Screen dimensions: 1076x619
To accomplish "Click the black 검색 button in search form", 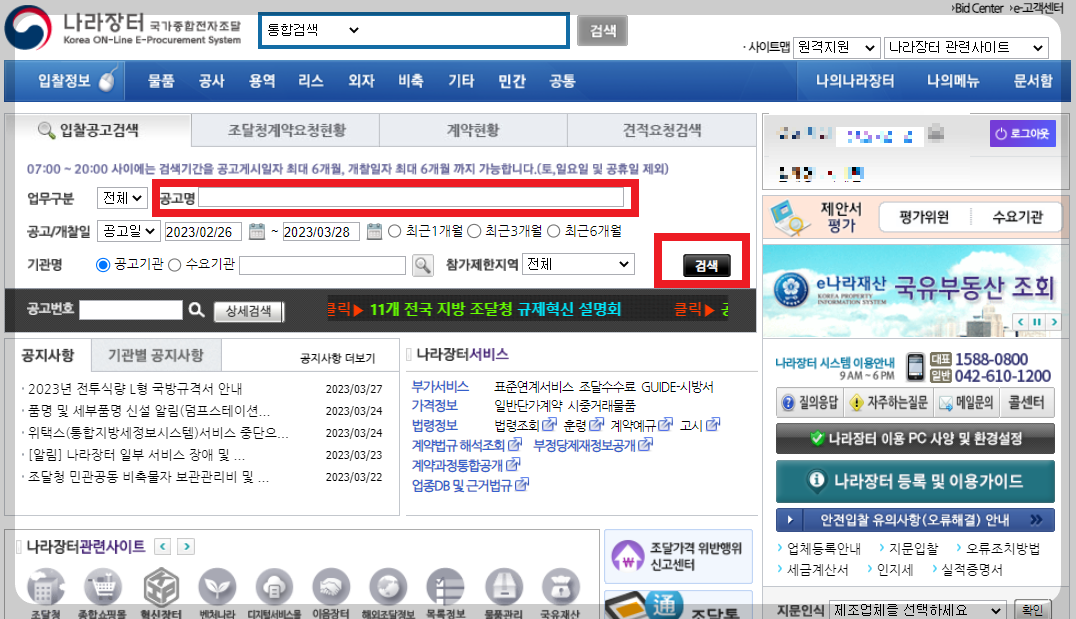I will coord(706,266).
